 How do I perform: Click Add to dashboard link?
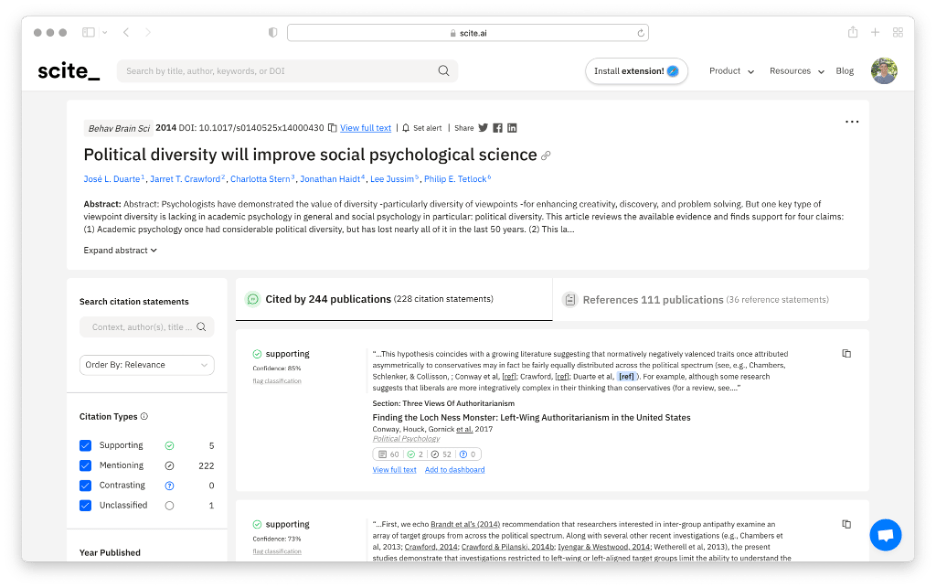(454, 470)
